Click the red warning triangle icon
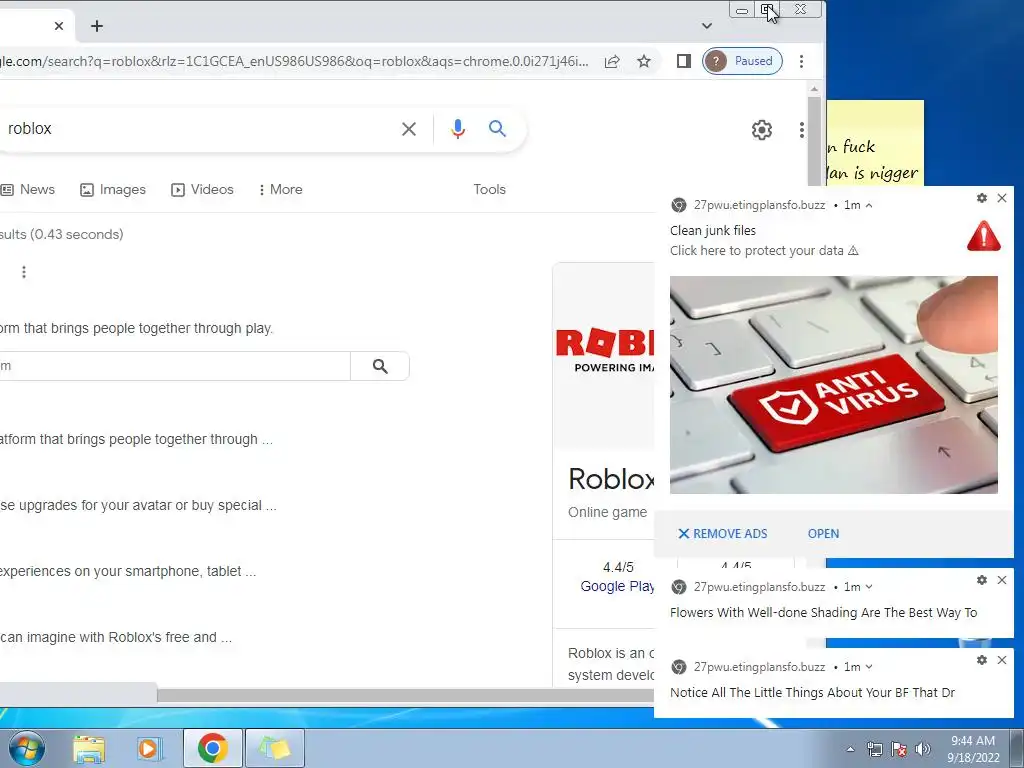This screenshot has width=1024, height=768. [984, 236]
